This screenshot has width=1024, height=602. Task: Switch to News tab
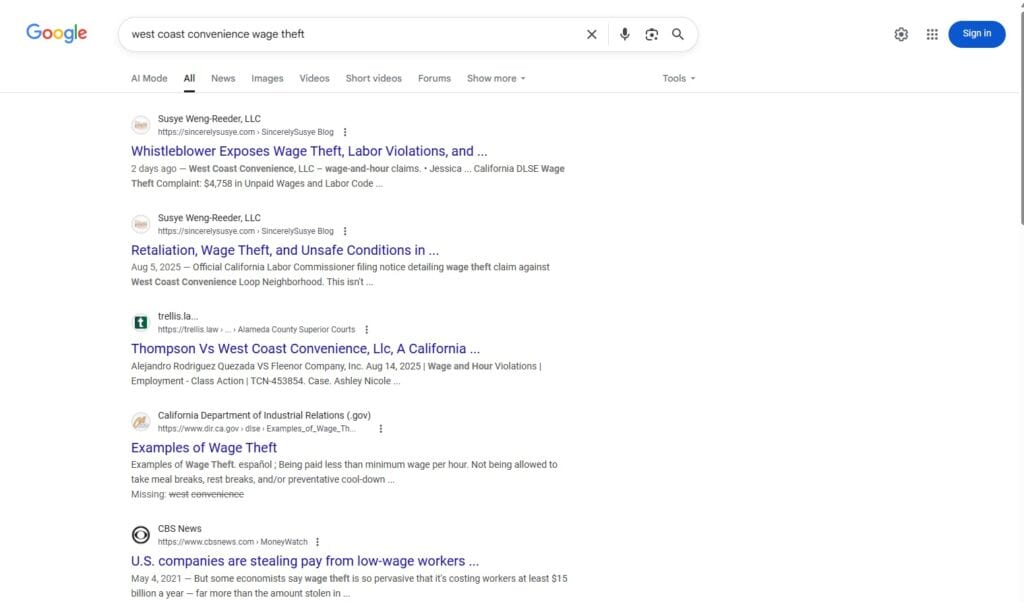223,78
